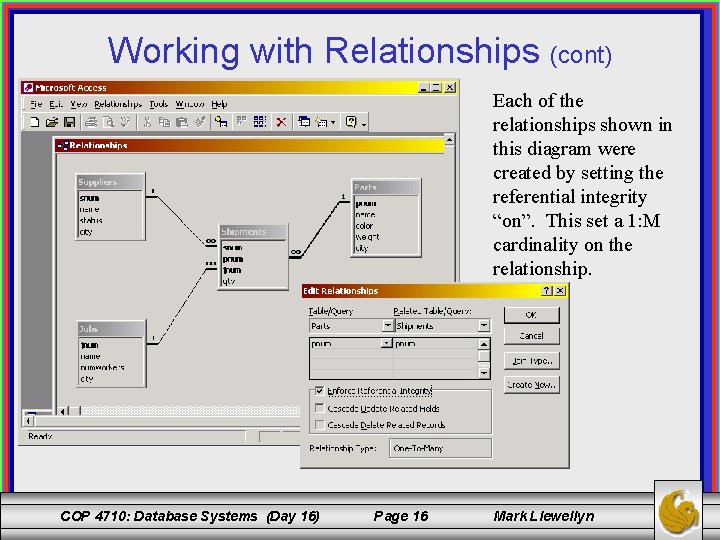Screen dimensions: 720x540
Task: Open the View menu
Action: (79, 104)
